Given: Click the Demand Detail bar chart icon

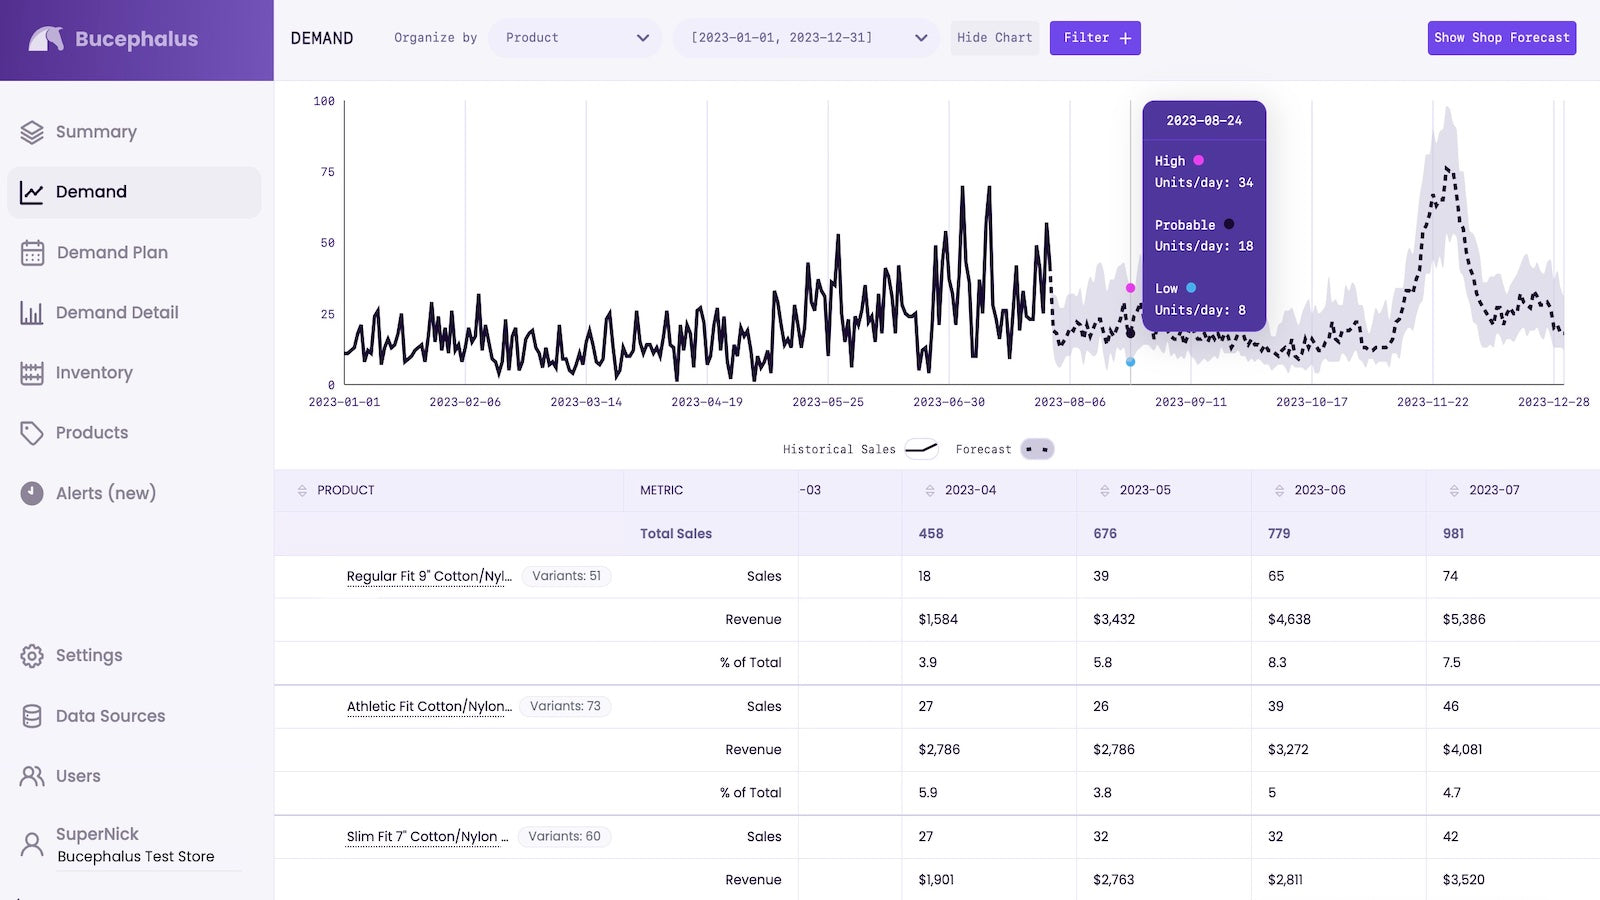Looking at the screenshot, I should [x=32, y=313].
